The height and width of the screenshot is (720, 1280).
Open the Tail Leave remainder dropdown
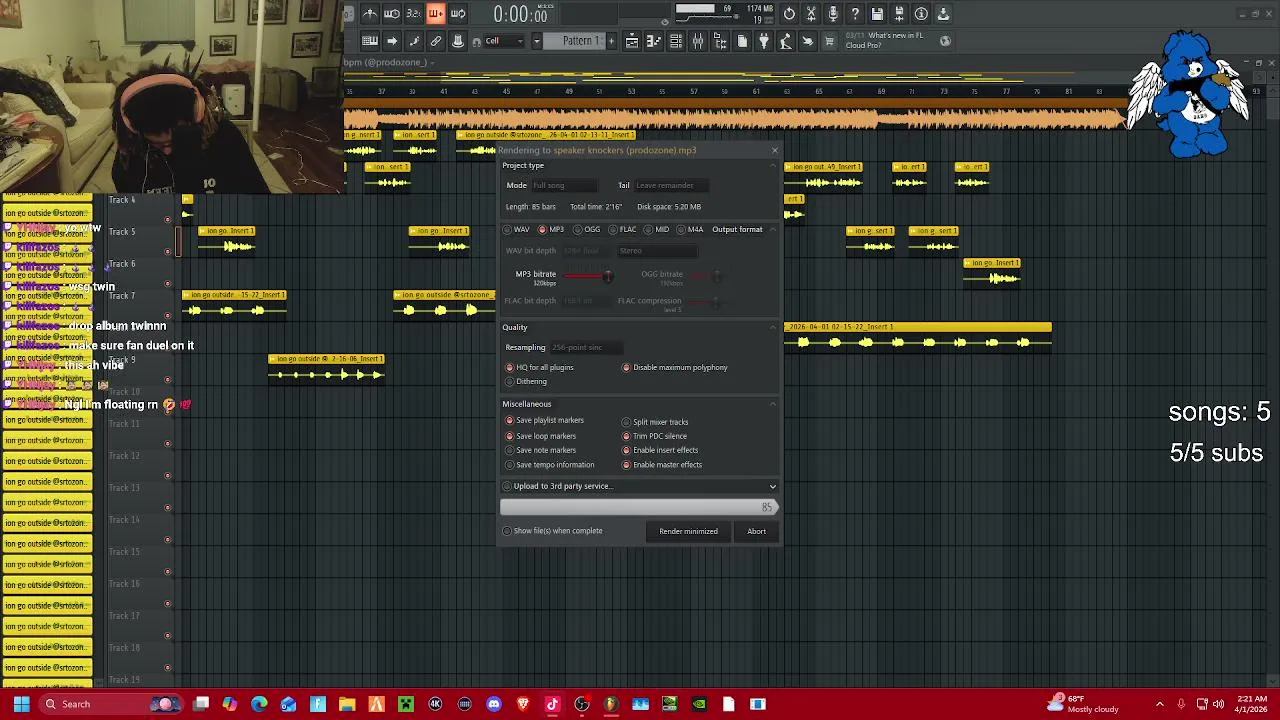670,185
